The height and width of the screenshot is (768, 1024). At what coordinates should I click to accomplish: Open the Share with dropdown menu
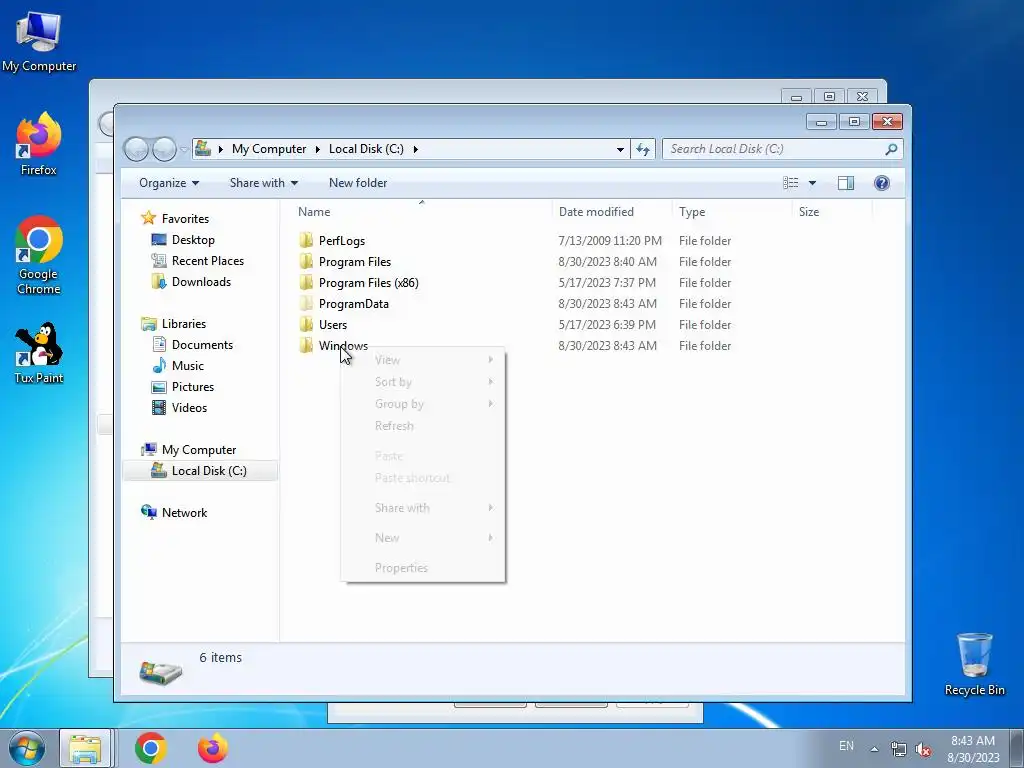tap(263, 183)
